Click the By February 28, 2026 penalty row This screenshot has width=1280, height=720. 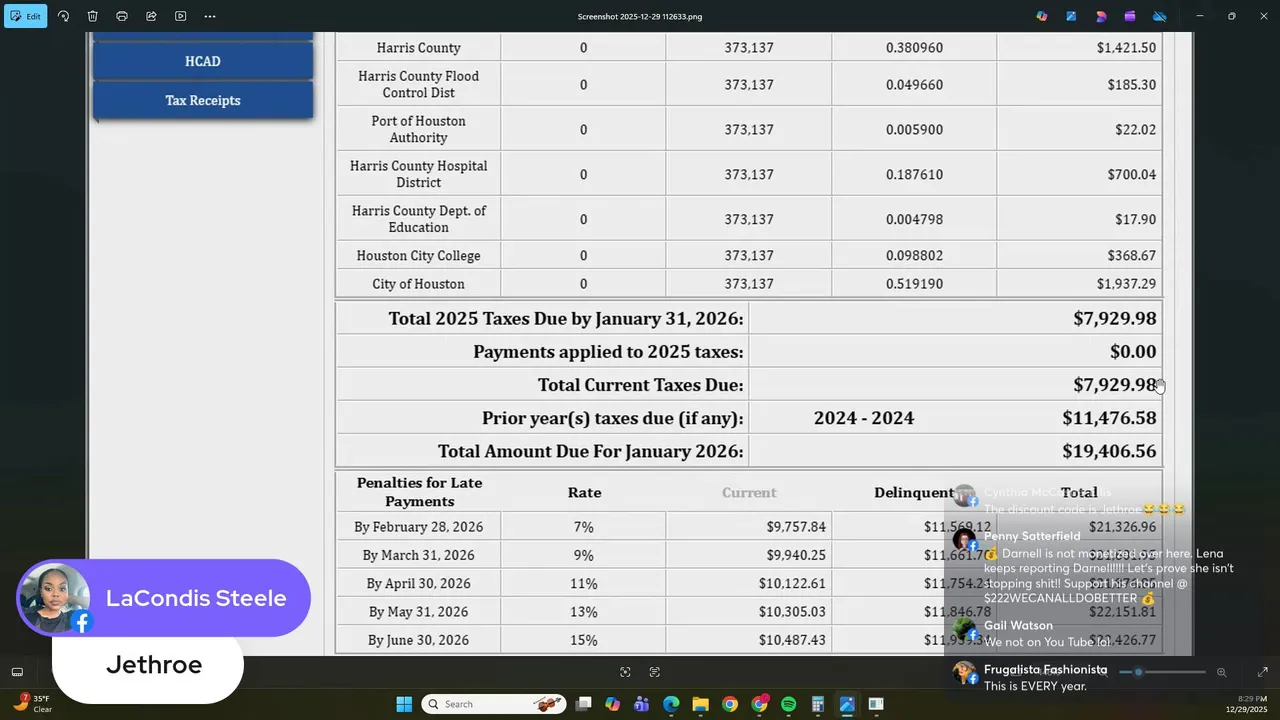[749, 527]
